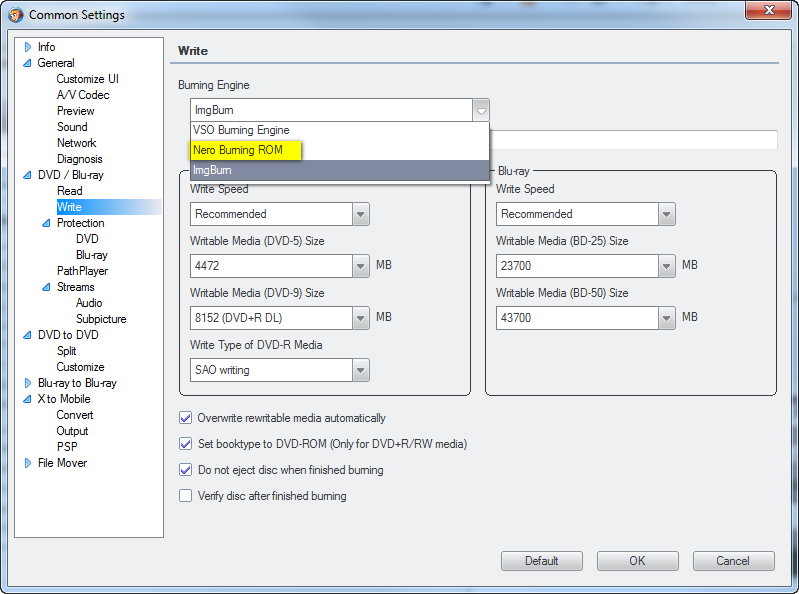Open Writable Media (DVD-5) Size dropdown
The image size is (799, 594).
(x=361, y=266)
